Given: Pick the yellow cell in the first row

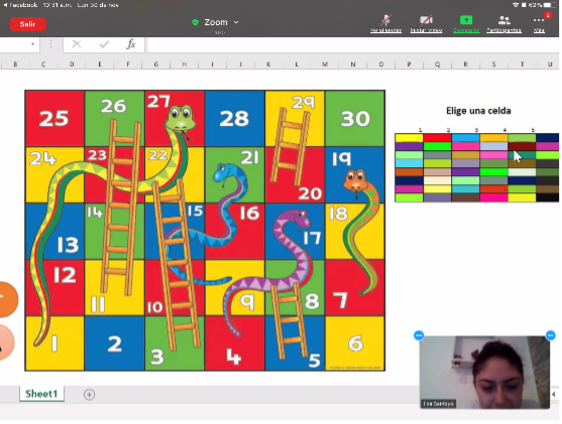Looking at the screenshot, I should click(409, 138).
